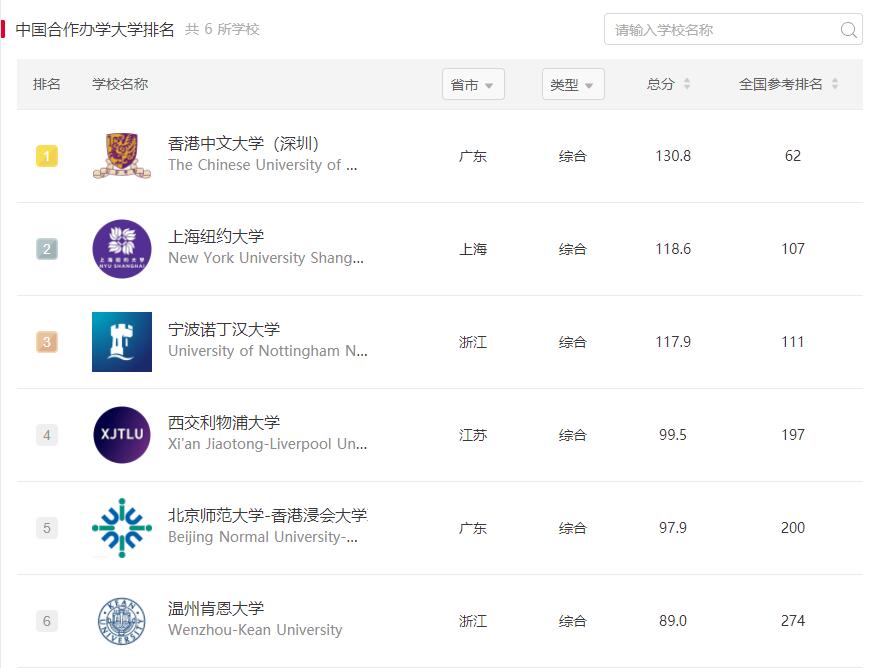Click the 全国参考排名 header label
872x668 pixels.
(780, 84)
